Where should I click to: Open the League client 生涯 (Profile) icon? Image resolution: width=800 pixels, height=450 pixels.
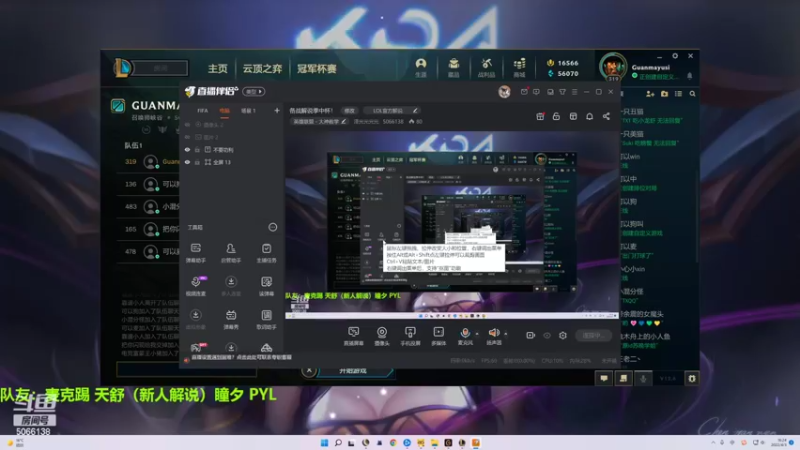point(420,67)
